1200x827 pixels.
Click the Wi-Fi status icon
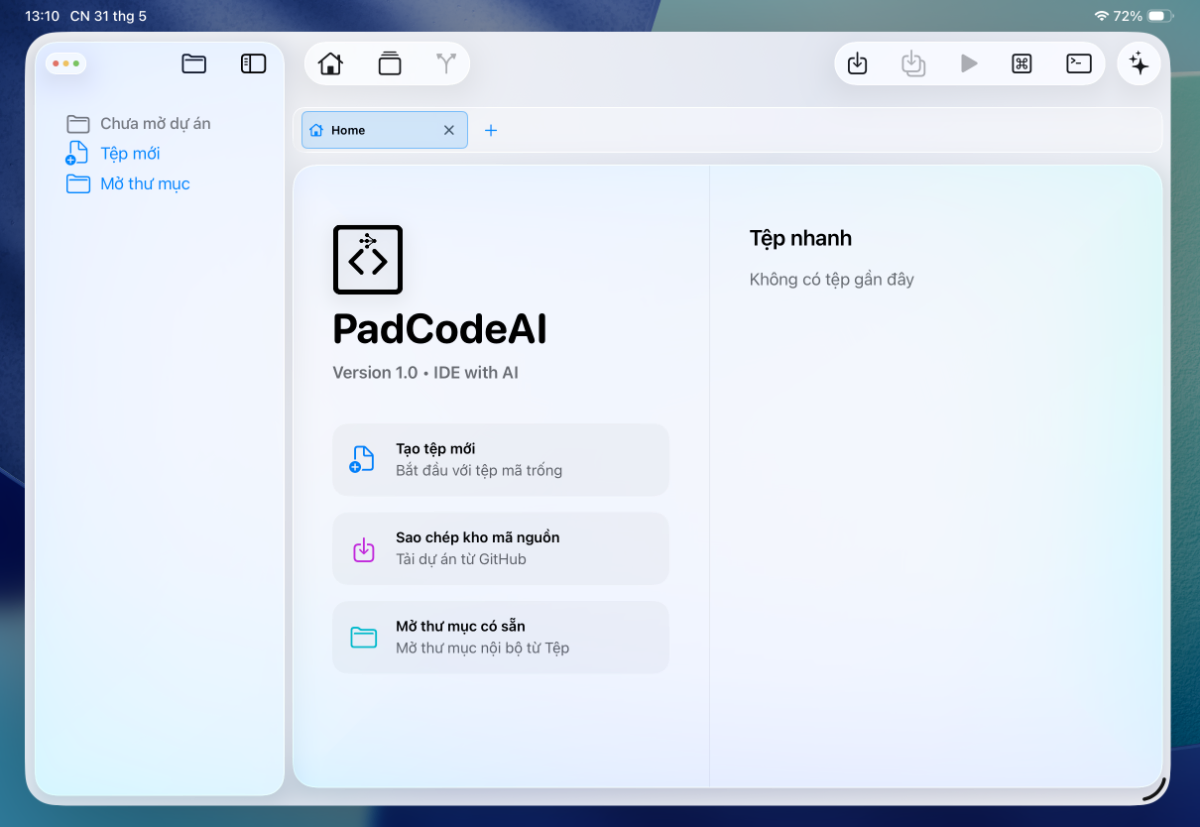(1102, 16)
